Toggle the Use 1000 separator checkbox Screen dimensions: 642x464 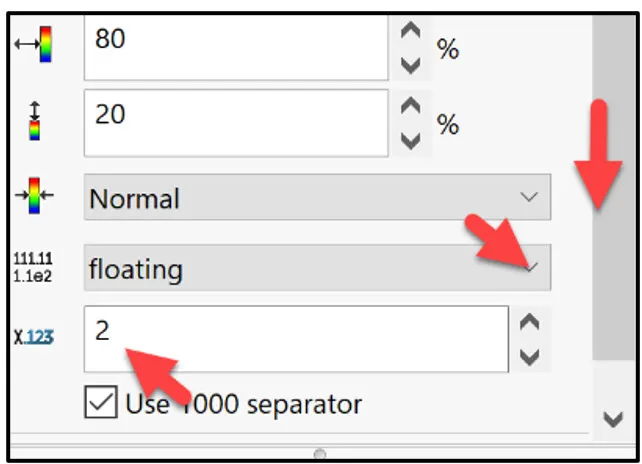pos(101,402)
